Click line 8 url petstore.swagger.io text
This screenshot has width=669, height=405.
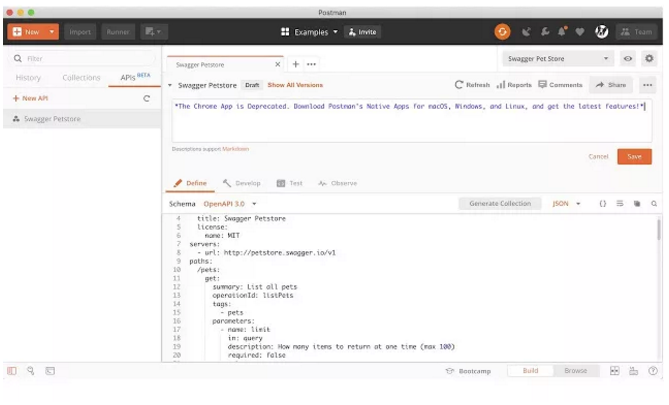(x=279, y=253)
